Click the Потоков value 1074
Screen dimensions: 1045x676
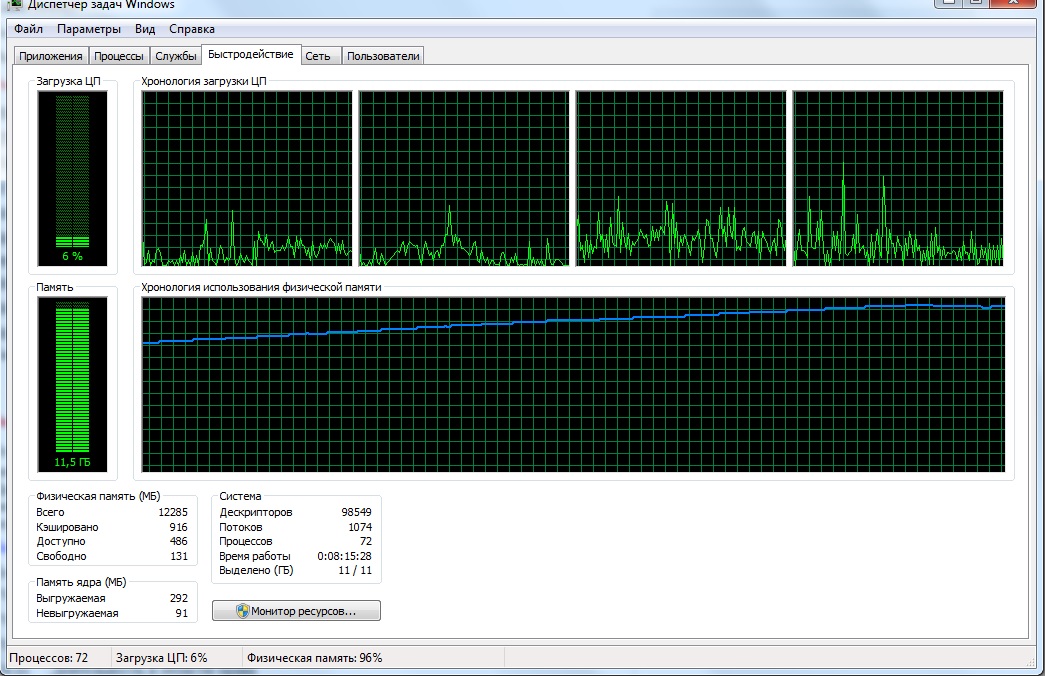tap(360, 527)
